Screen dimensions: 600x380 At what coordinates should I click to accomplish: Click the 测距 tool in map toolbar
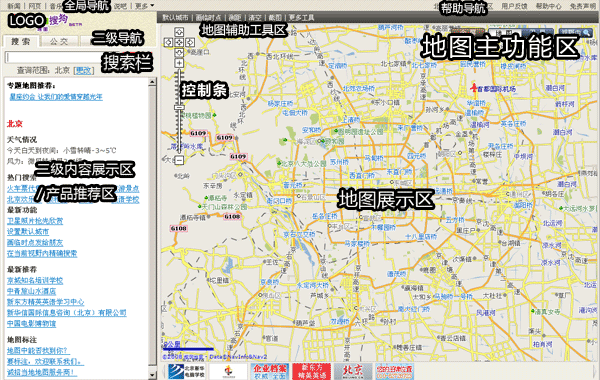pos(235,18)
